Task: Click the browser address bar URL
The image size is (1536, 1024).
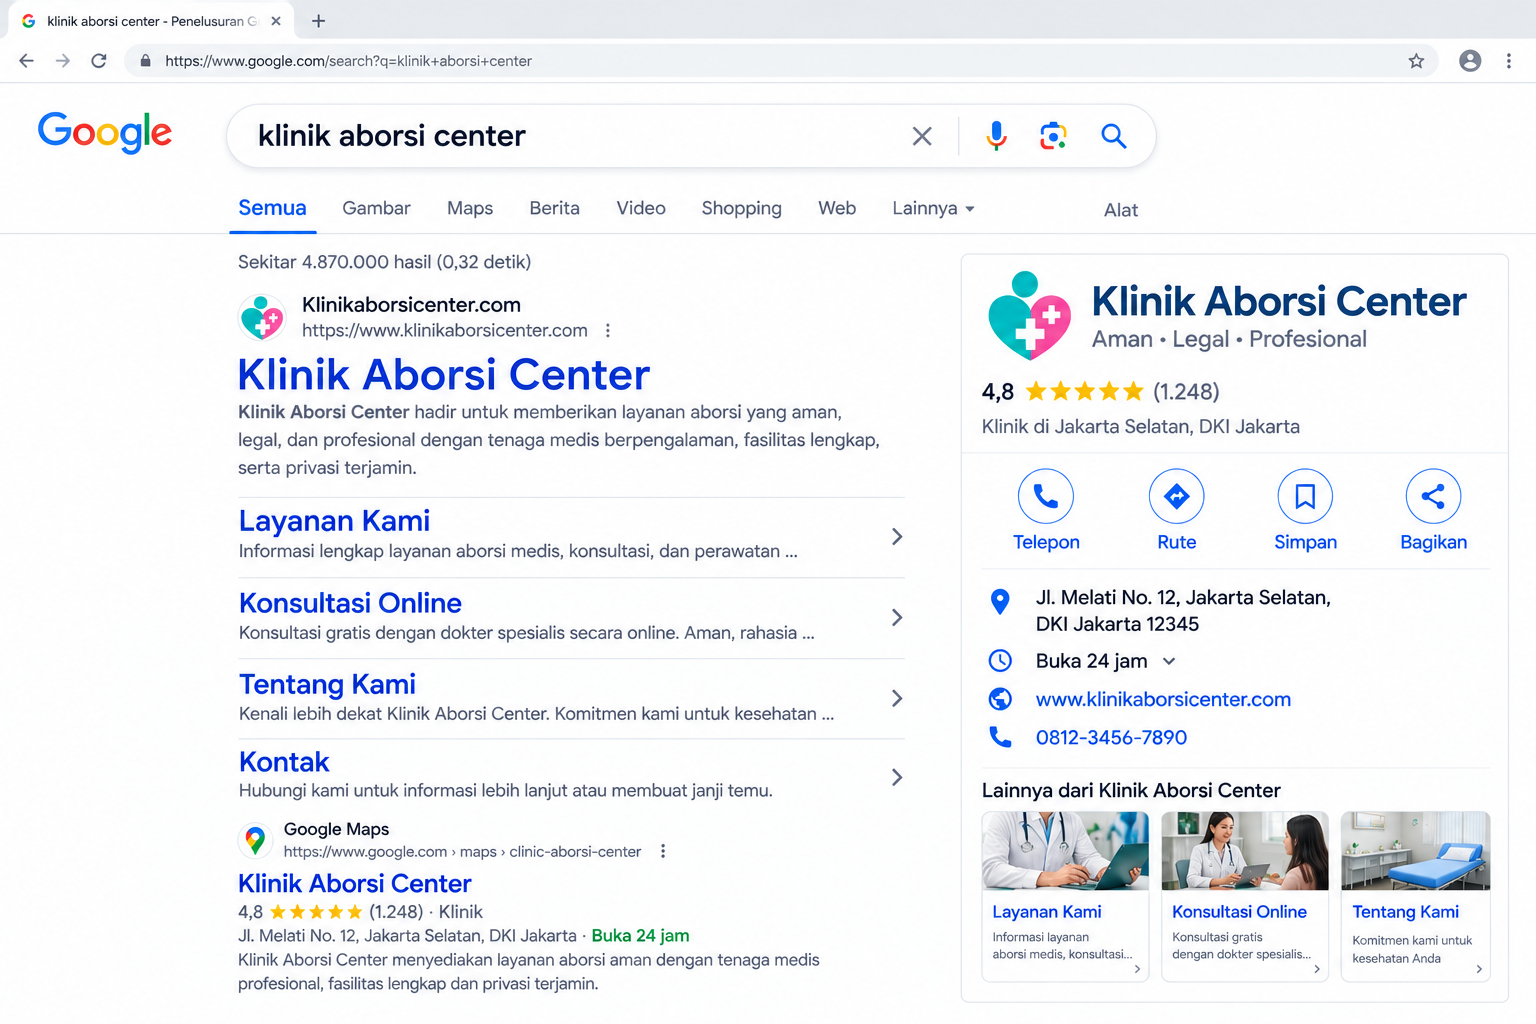Action: [348, 61]
